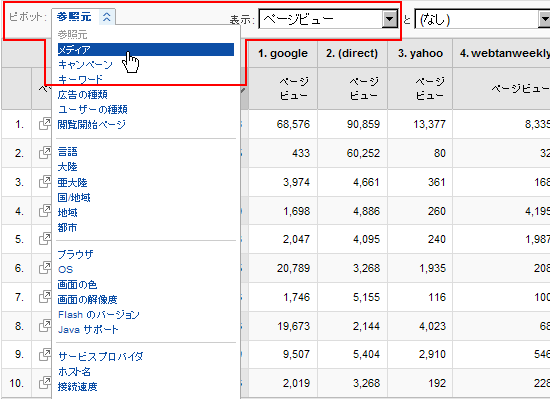Open external link icon in row 6
Image resolution: width=550 pixels, height=399 pixels.
point(45,268)
